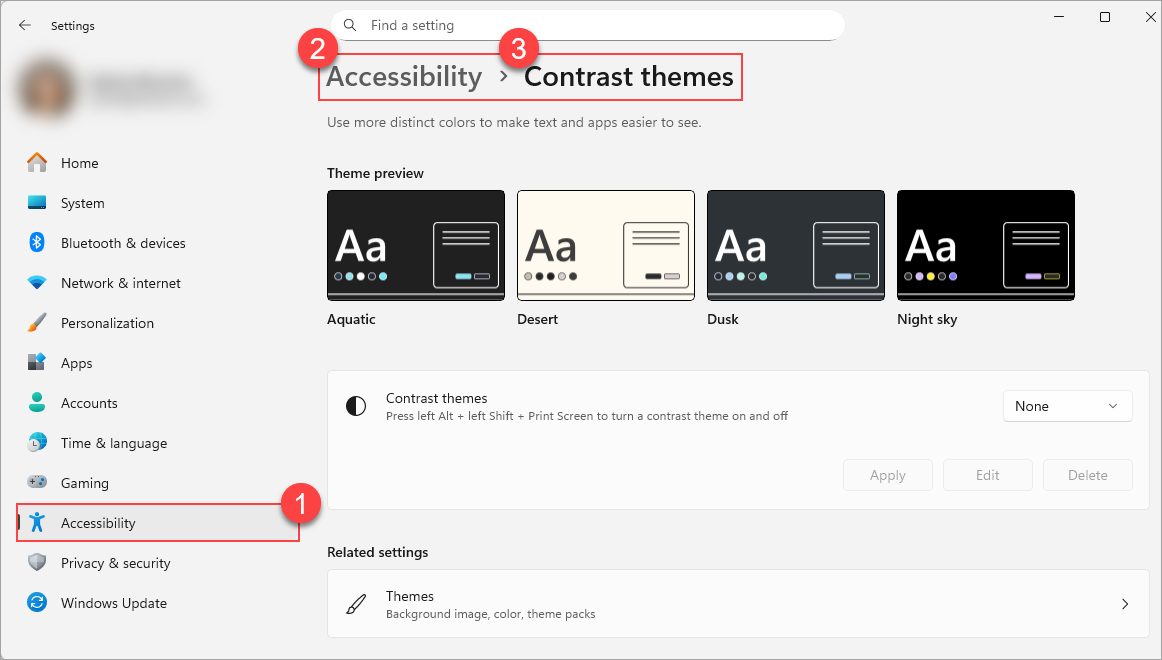Select the Aquatic theme preview
Screen dimensions: 1162x660
coord(416,245)
